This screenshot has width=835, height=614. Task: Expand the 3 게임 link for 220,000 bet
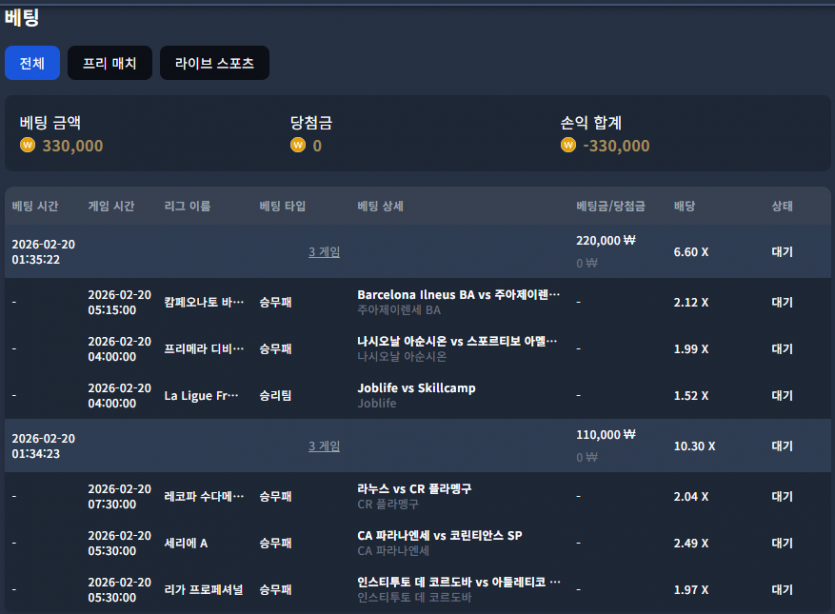tap(324, 252)
